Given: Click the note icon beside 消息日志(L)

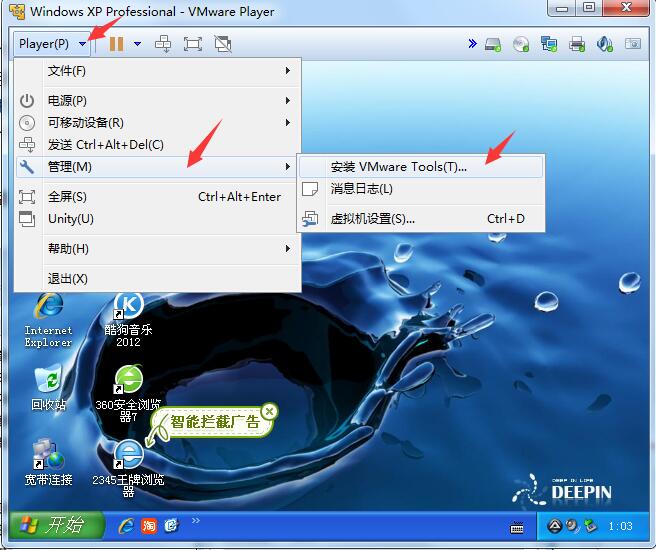Looking at the screenshot, I should [x=310, y=189].
